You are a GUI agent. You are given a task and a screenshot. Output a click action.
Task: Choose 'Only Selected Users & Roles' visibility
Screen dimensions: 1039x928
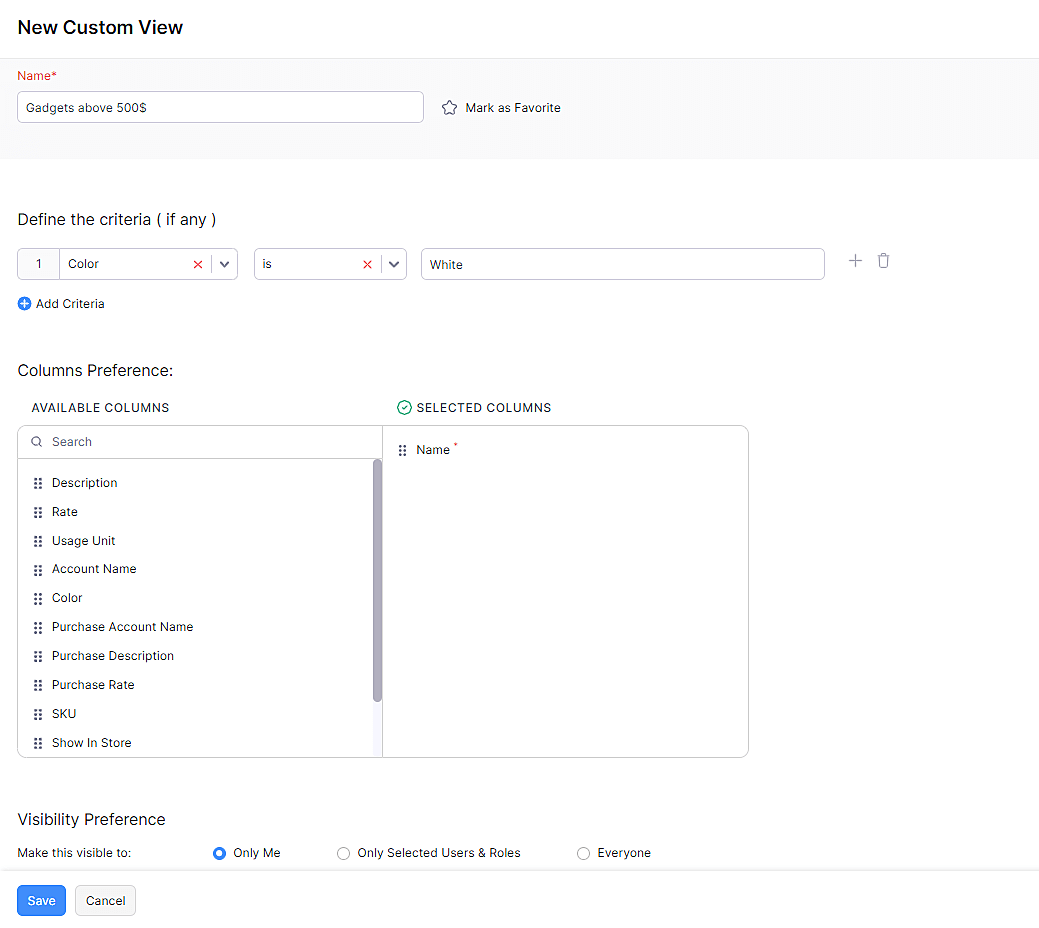(x=343, y=853)
